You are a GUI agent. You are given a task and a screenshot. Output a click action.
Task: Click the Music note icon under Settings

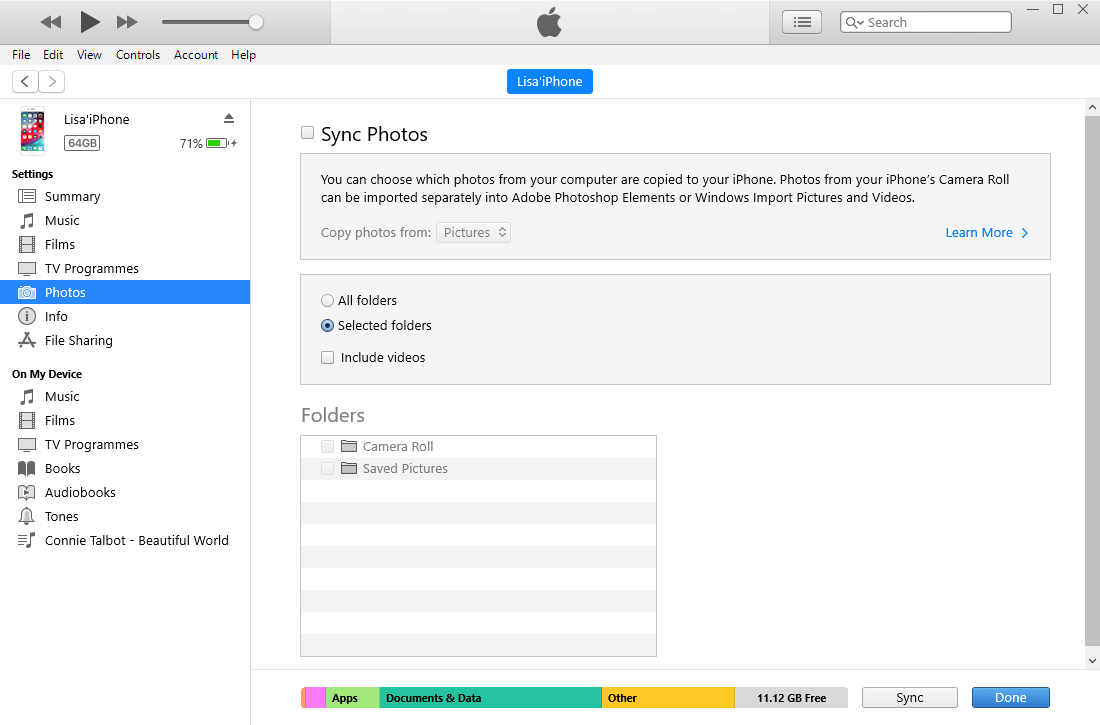point(27,220)
